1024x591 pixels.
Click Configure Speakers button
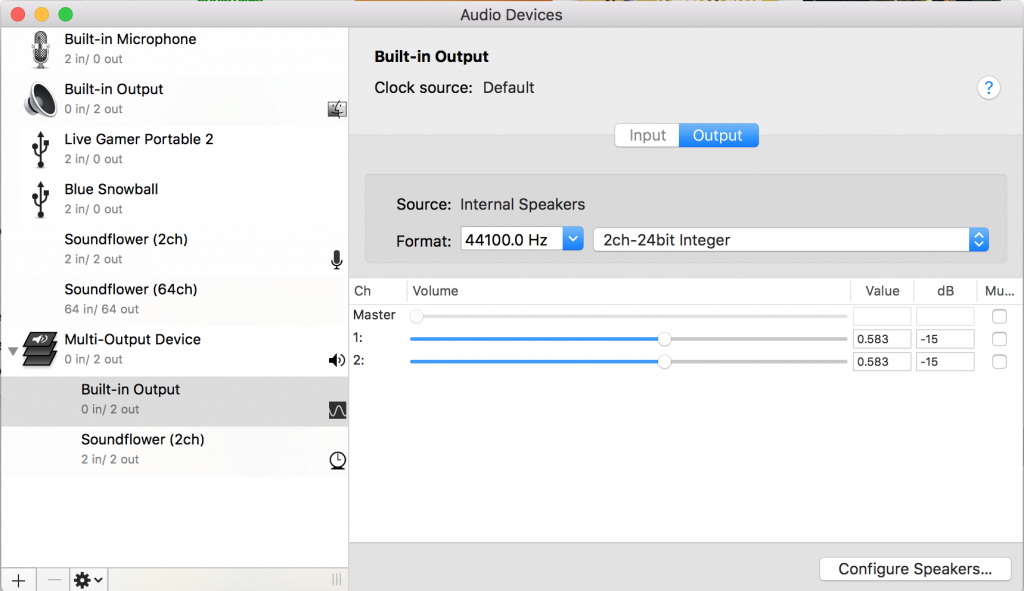click(915, 569)
